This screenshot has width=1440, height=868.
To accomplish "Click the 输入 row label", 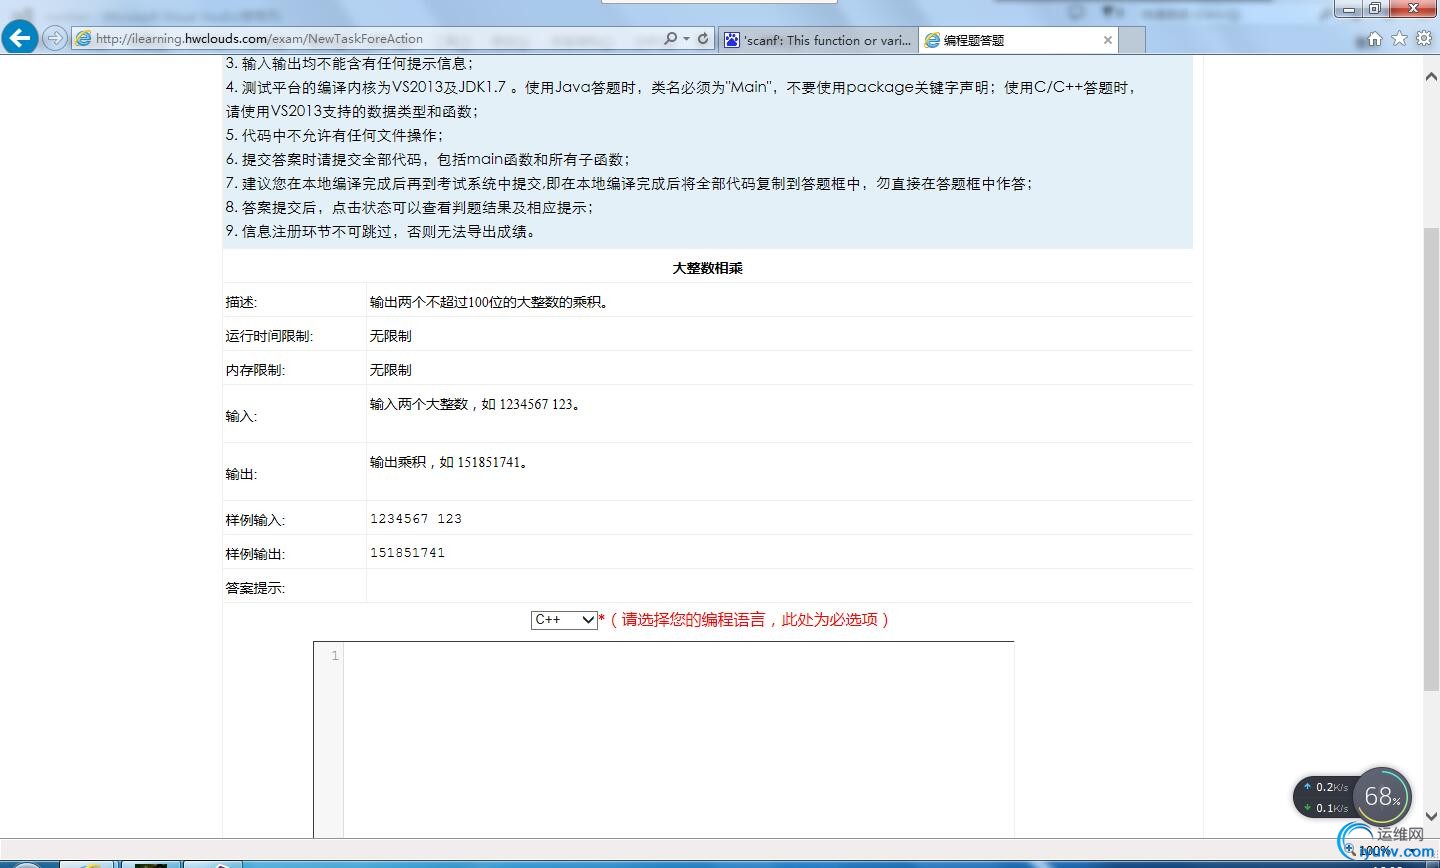I will click(x=241, y=416).
